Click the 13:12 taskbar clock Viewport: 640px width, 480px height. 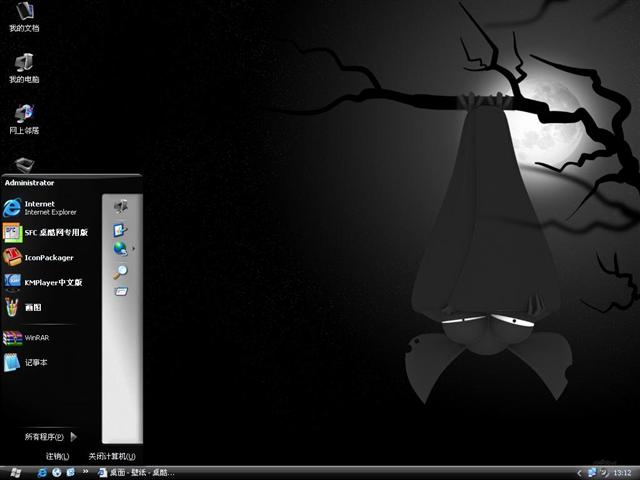(622, 473)
